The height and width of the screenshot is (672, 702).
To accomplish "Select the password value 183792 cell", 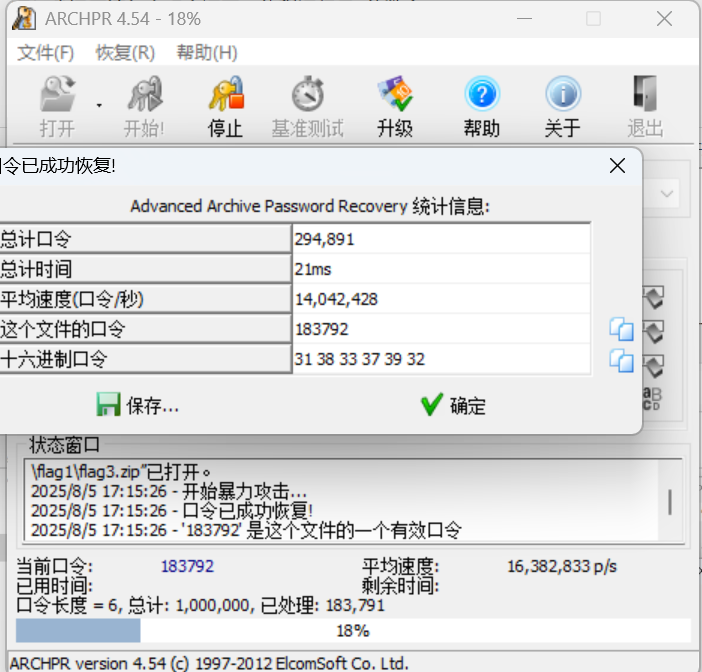I will pyautogui.click(x=441, y=330).
